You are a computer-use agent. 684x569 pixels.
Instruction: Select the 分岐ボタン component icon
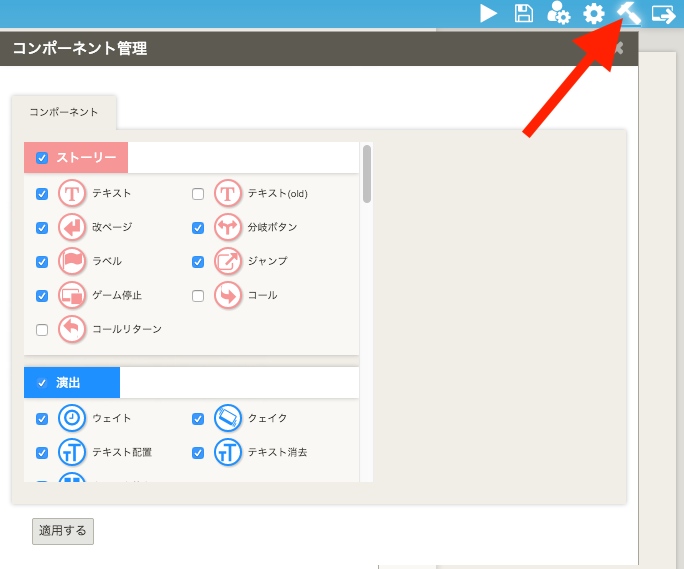(228, 228)
